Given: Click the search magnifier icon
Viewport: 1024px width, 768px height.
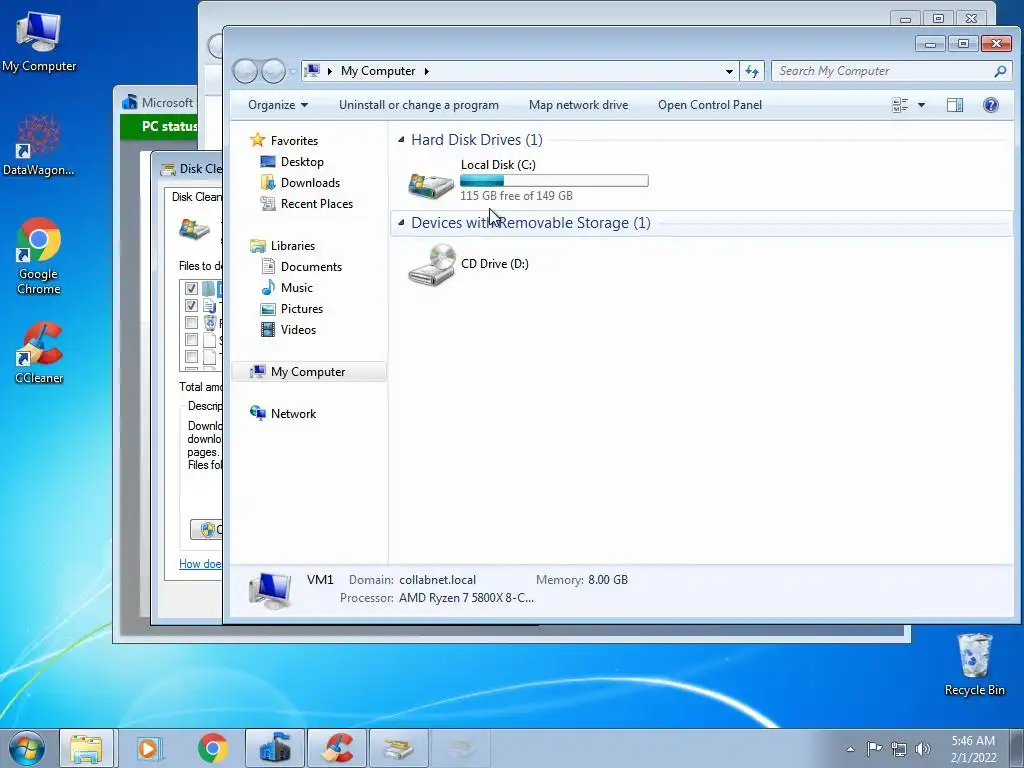Looking at the screenshot, I should tap(1000, 71).
